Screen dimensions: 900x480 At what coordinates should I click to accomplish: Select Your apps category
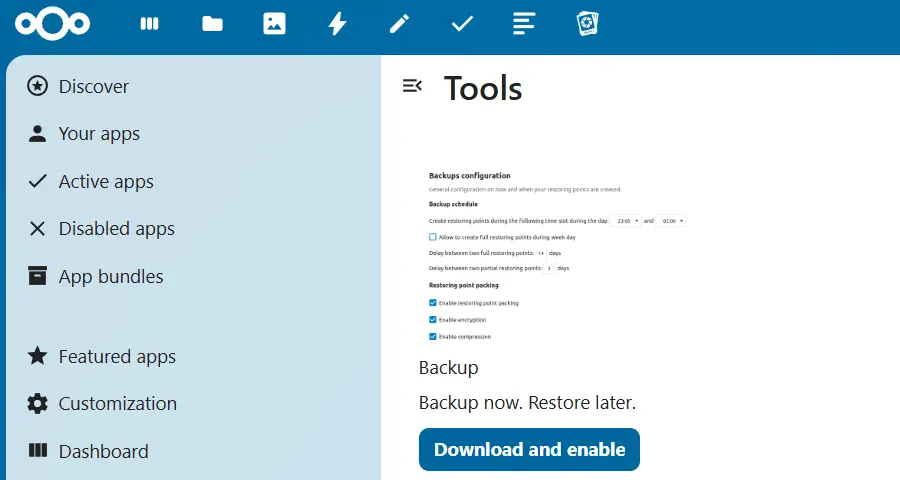point(98,134)
